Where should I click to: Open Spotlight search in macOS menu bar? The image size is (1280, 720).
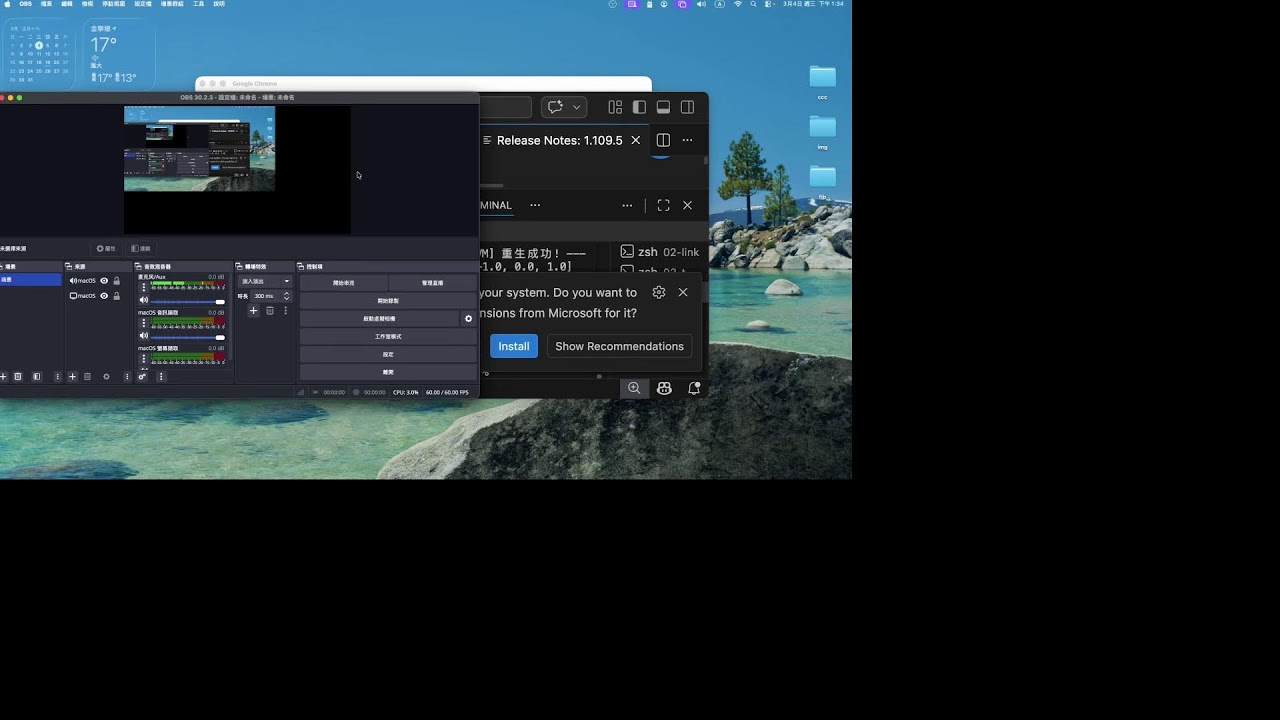click(753, 4)
